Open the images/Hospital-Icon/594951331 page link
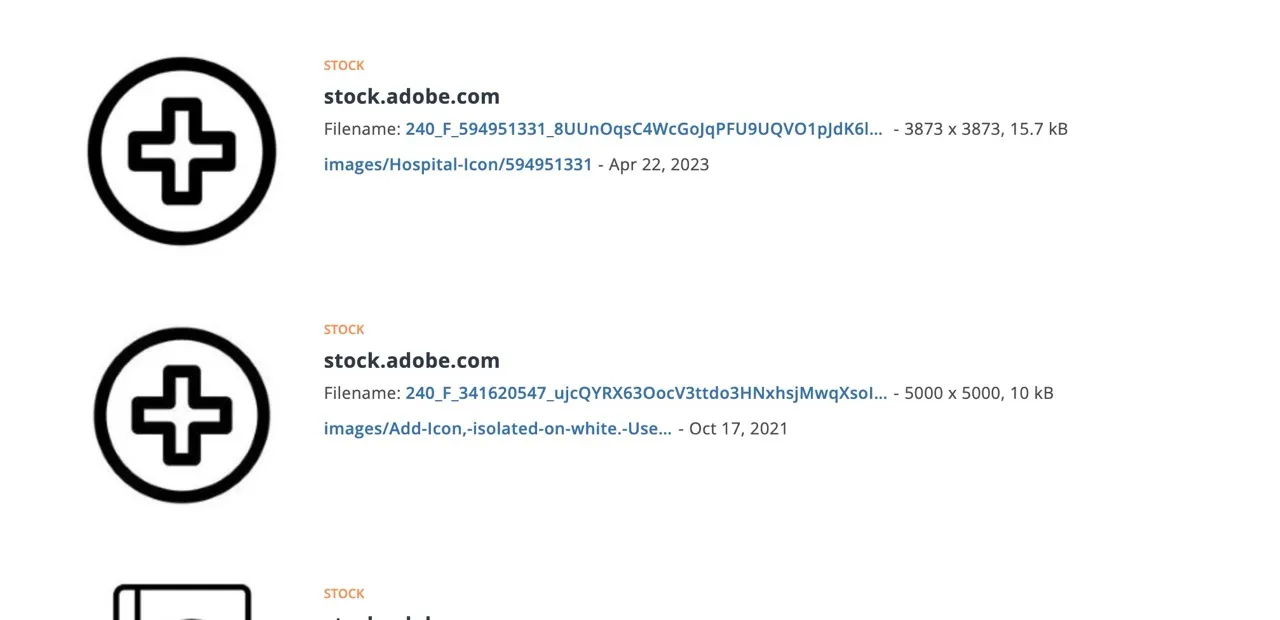This screenshot has width=1280, height=620. coord(458,164)
